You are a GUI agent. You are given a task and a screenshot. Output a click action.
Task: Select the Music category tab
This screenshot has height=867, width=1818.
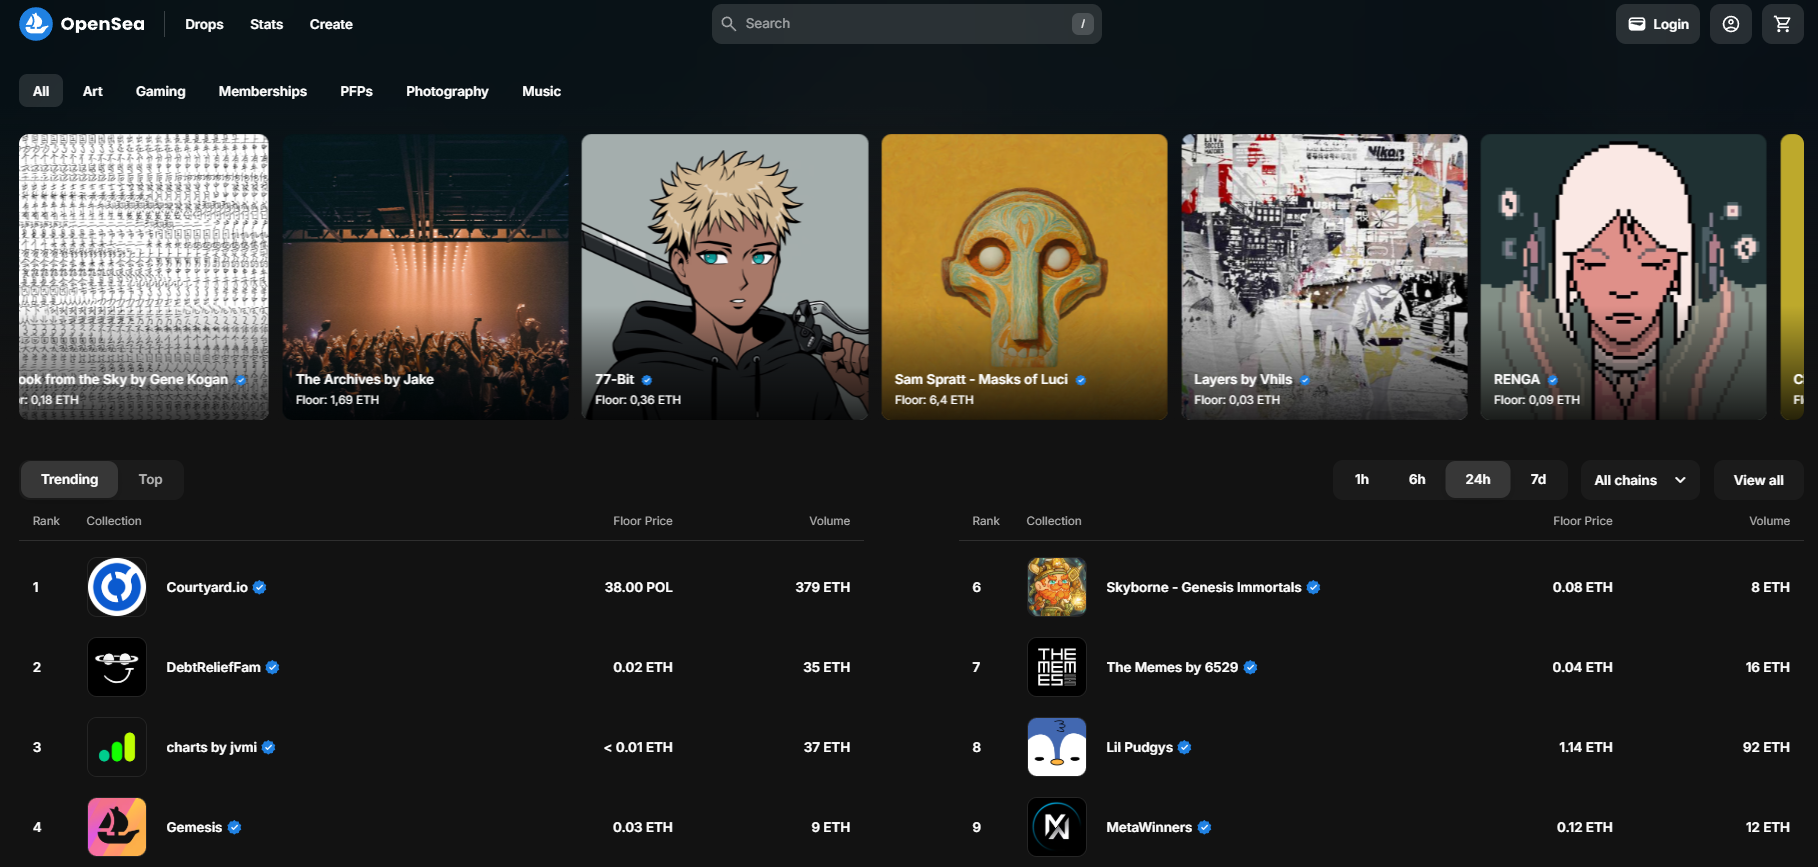click(542, 91)
